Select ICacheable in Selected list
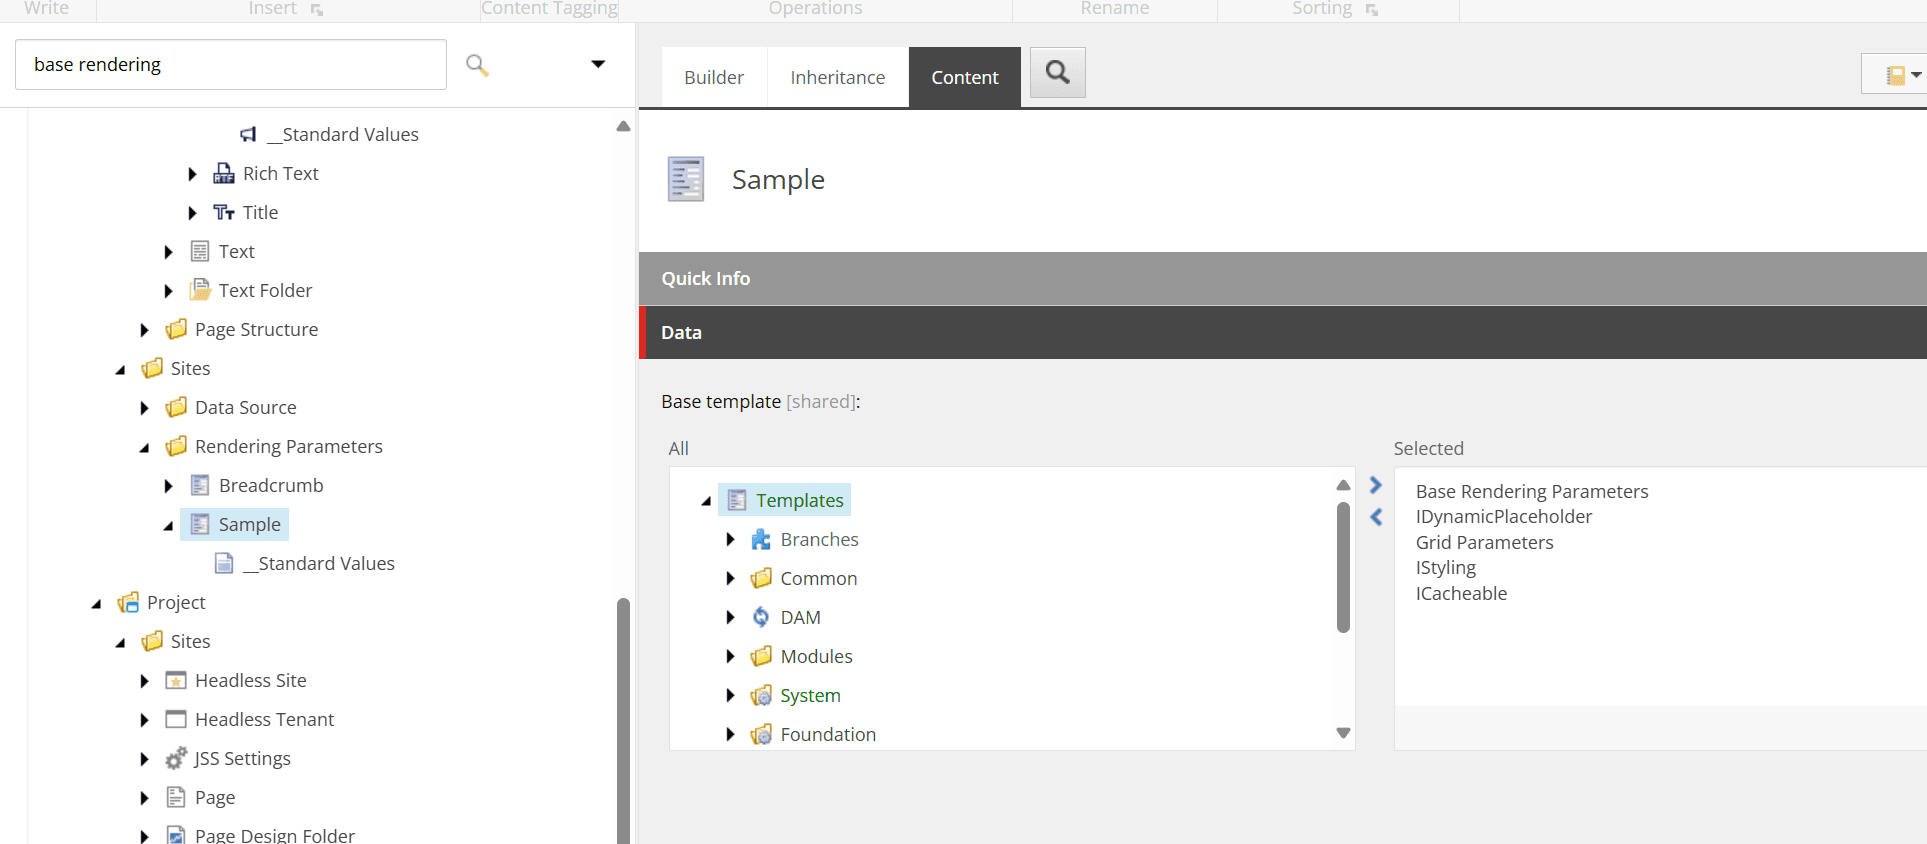The height and width of the screenshot is (844, 1927). point(1461,593)
